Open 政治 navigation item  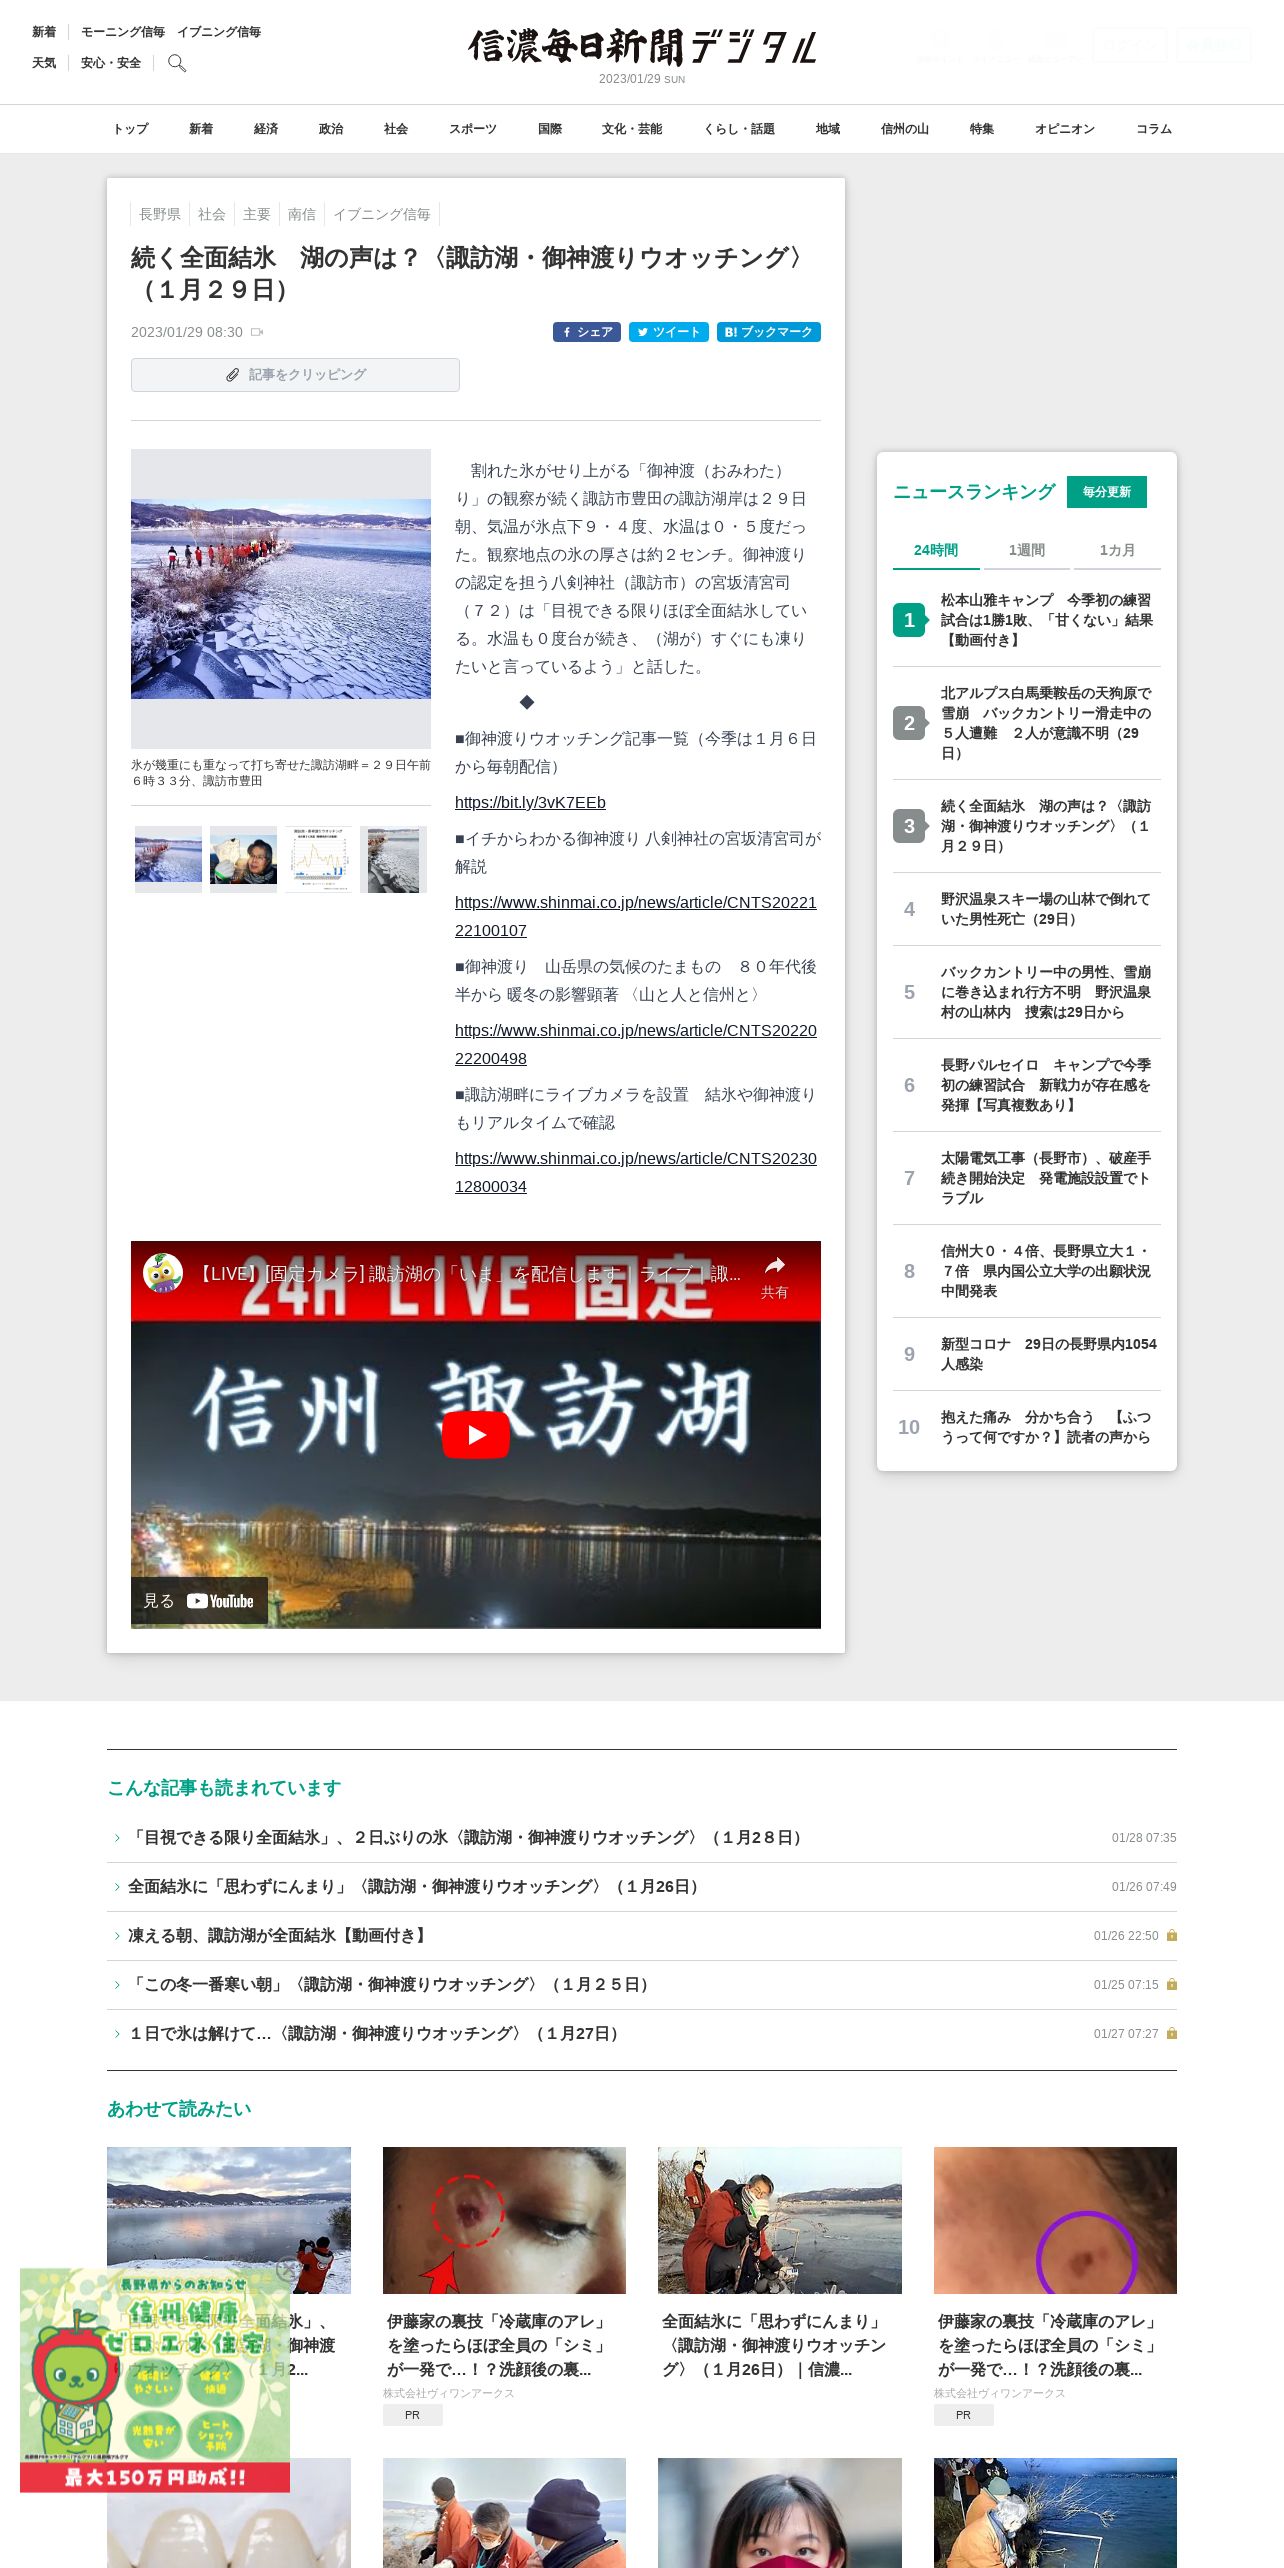pos(331,129)
